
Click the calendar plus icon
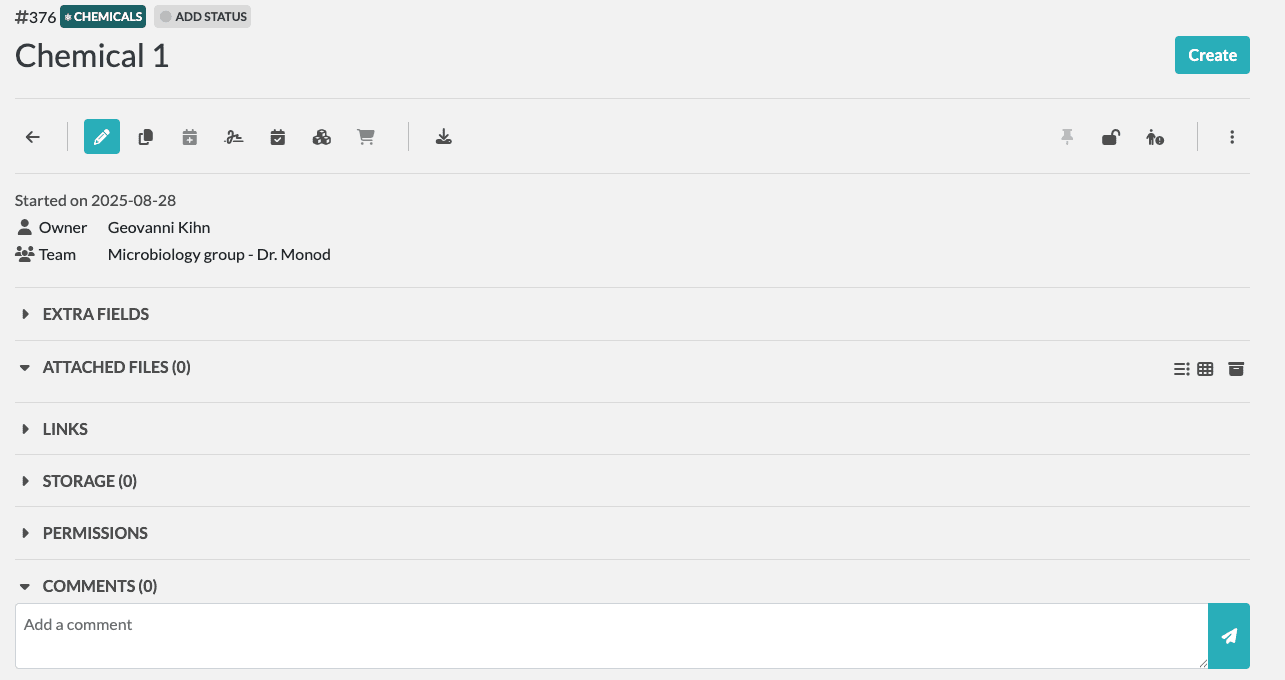coord(190,137)
